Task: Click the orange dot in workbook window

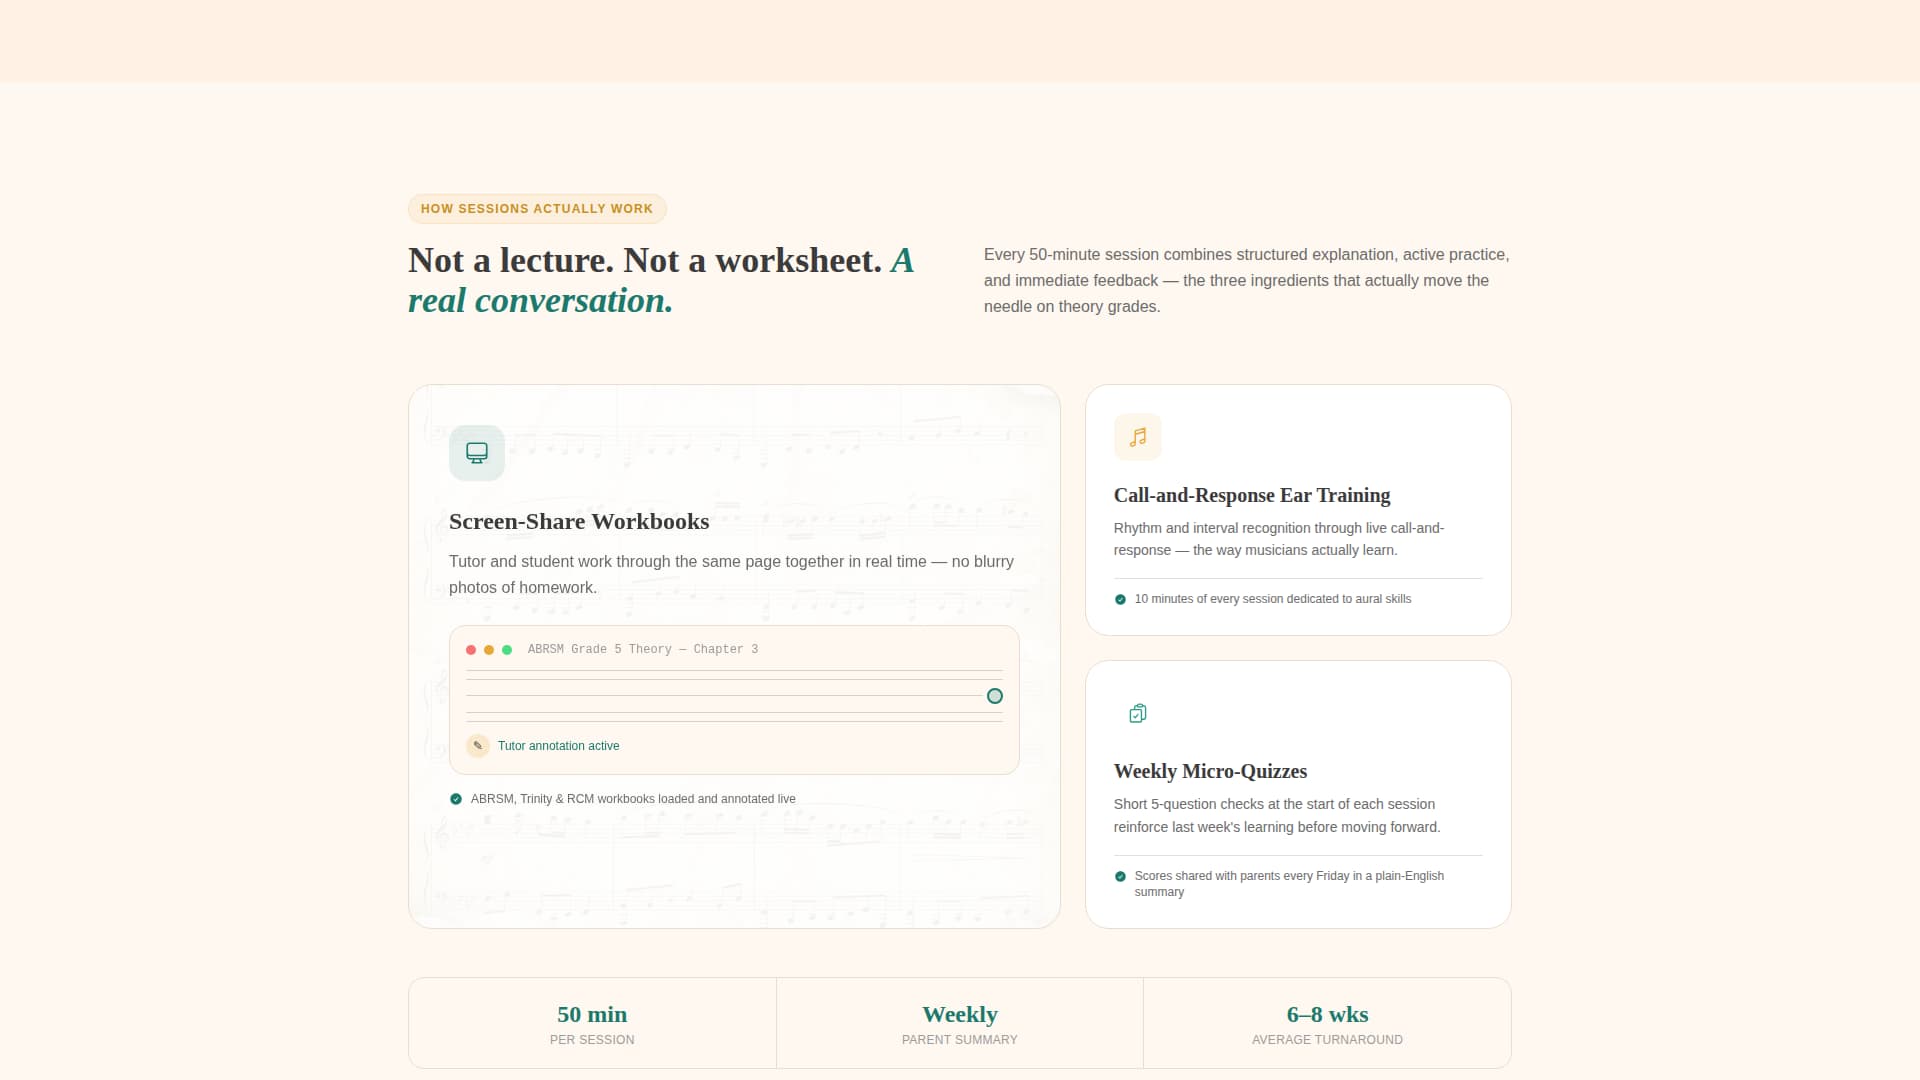Action: click(x=489, y=650)
